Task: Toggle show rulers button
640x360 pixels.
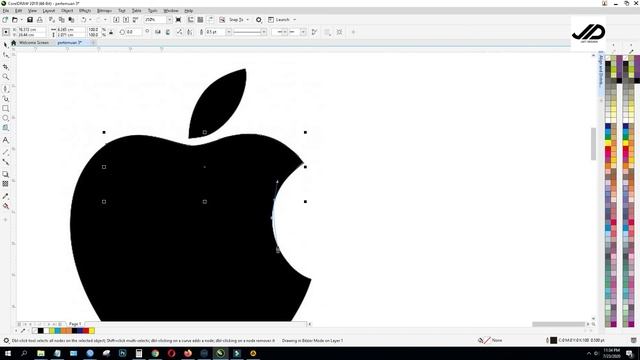Action: (191, 20)
